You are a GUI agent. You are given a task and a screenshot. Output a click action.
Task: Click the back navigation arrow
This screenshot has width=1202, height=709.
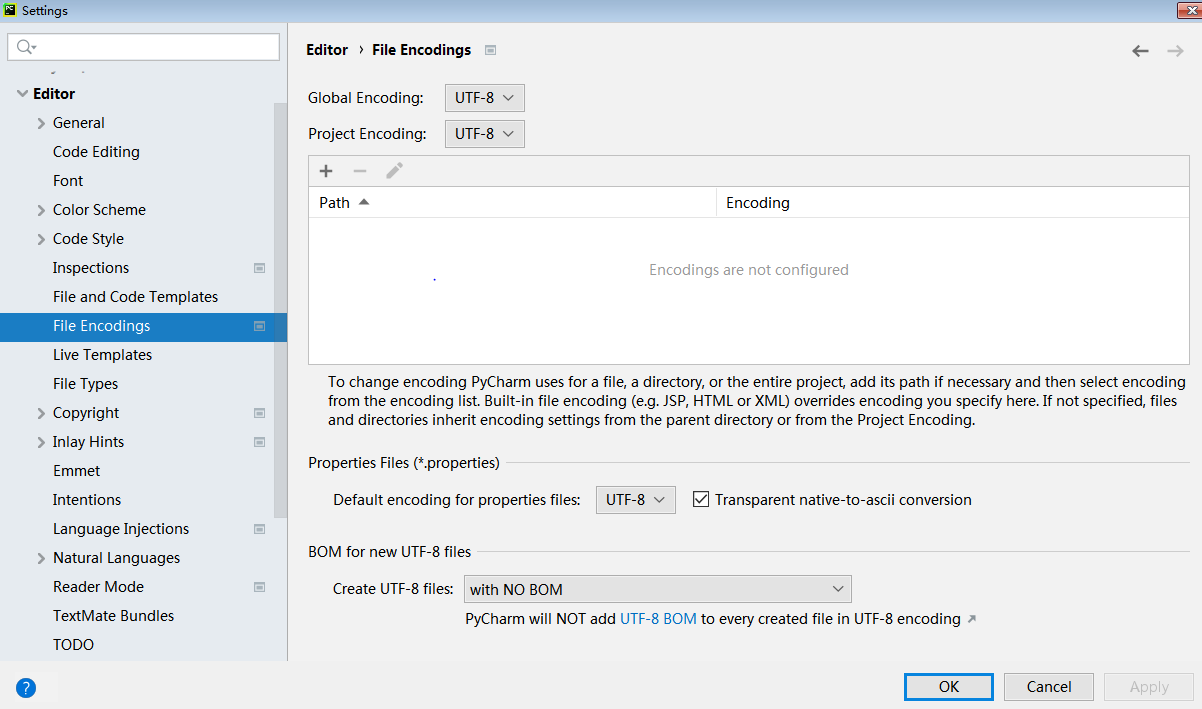coord(1140,51)
